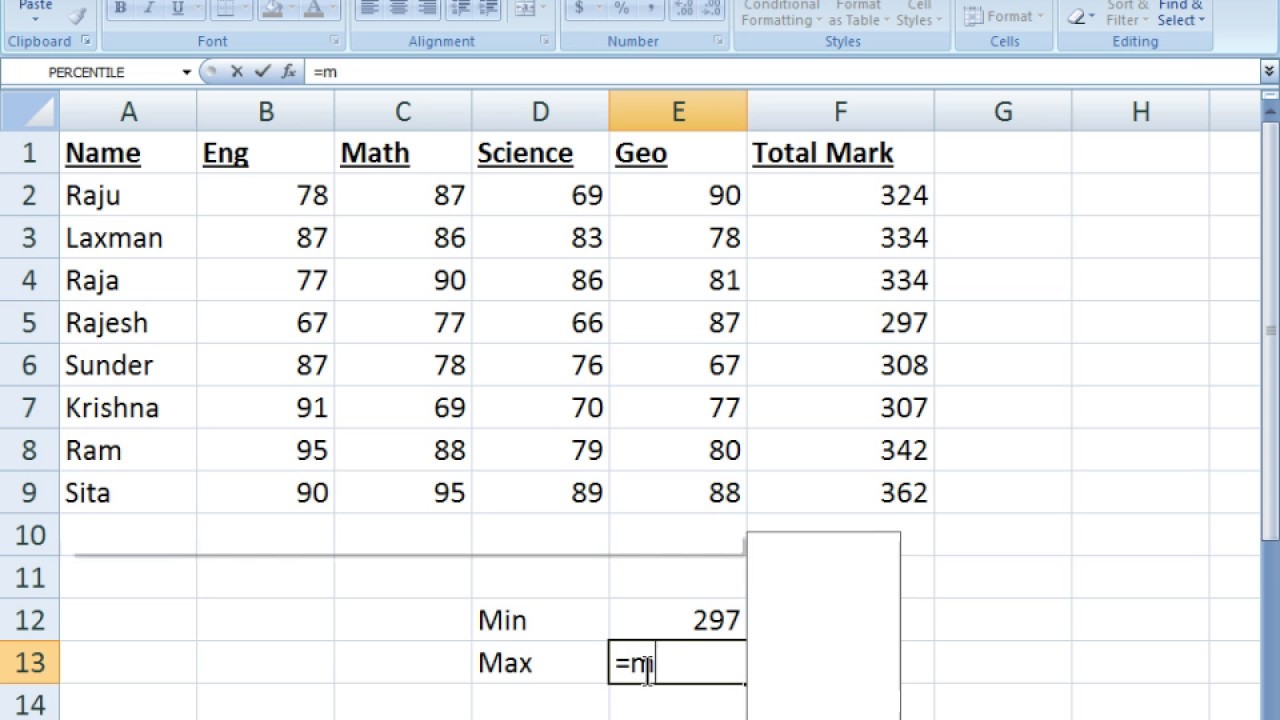The image size is (1280, 720).
Task: Confirm formula with checkmark Enter button
Action: [262, 72]
